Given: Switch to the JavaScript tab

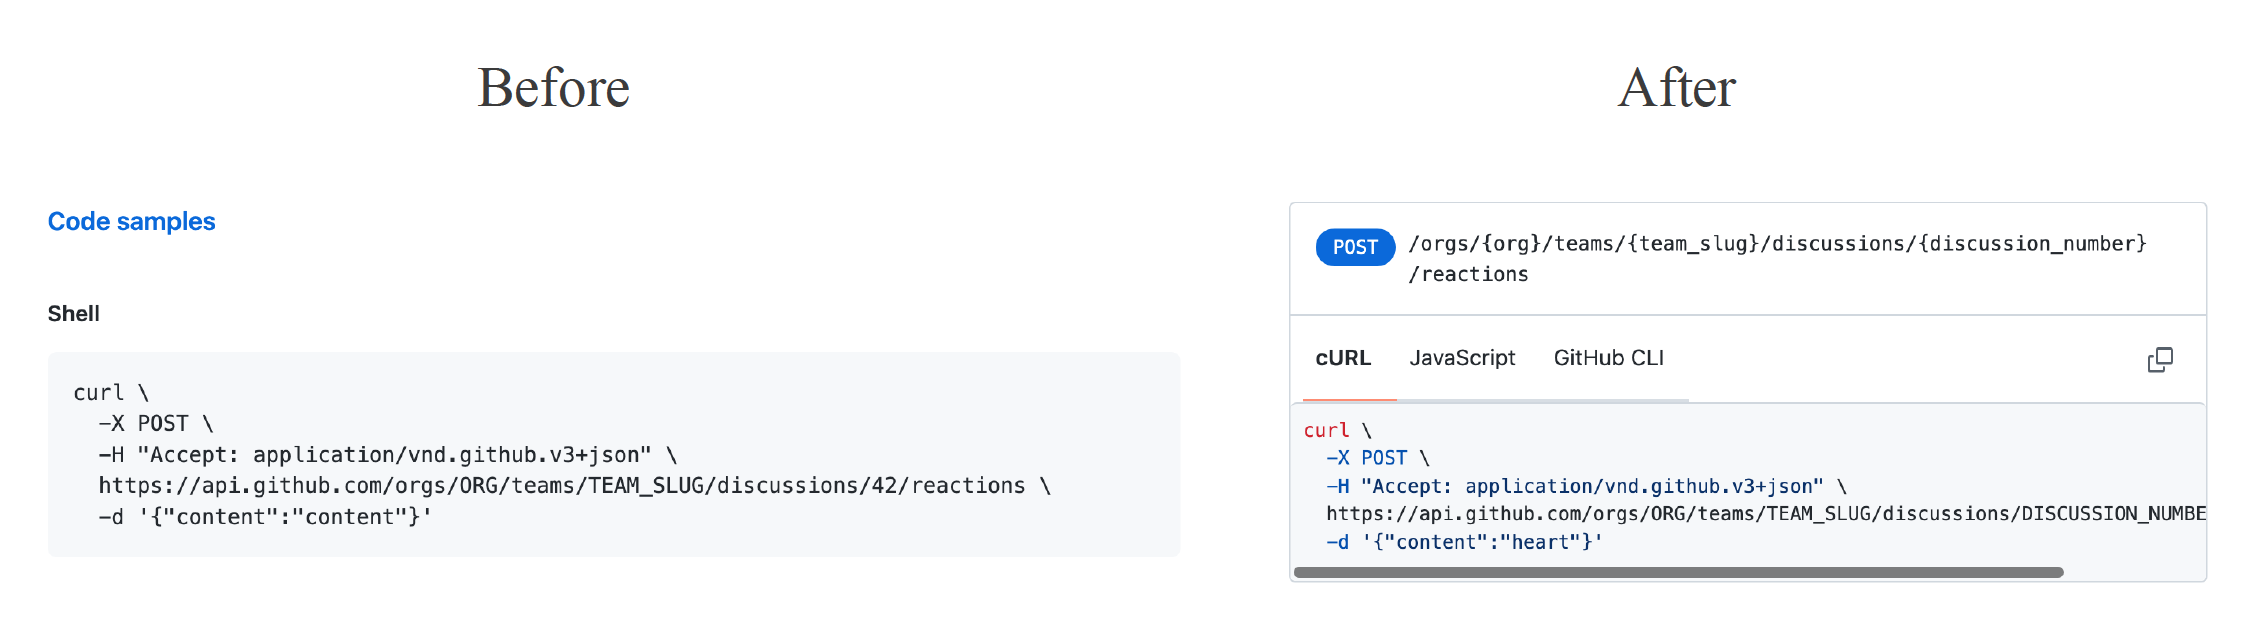Looking at the screenshot, I should pyautogui.click(x=1462, y=357).
